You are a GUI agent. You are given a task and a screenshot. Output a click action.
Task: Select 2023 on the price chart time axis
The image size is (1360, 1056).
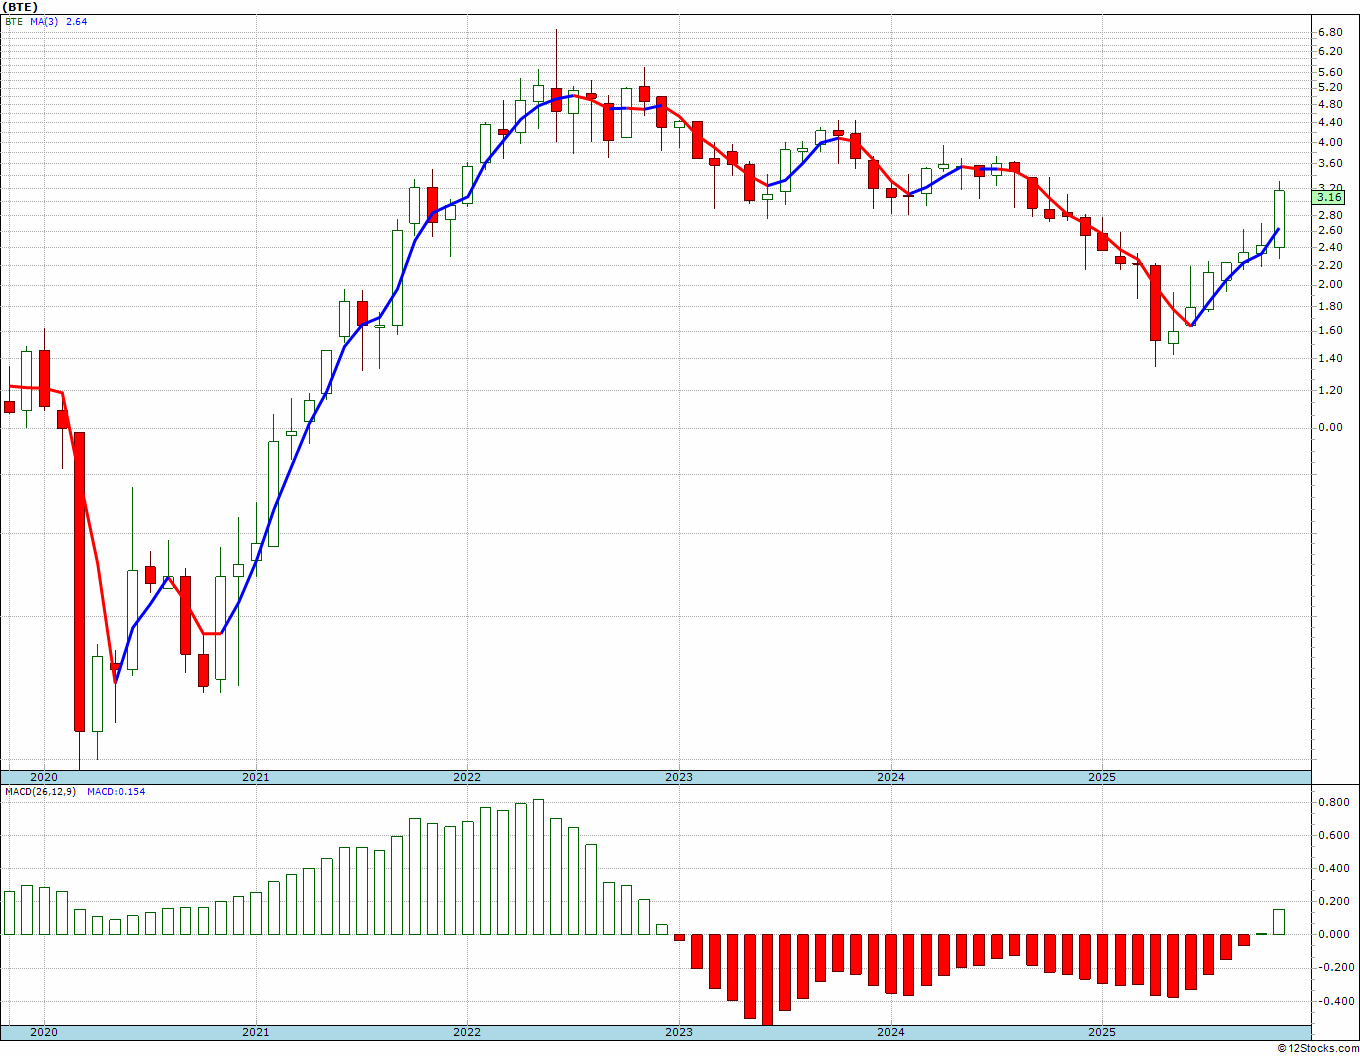(x=679, y=777)
